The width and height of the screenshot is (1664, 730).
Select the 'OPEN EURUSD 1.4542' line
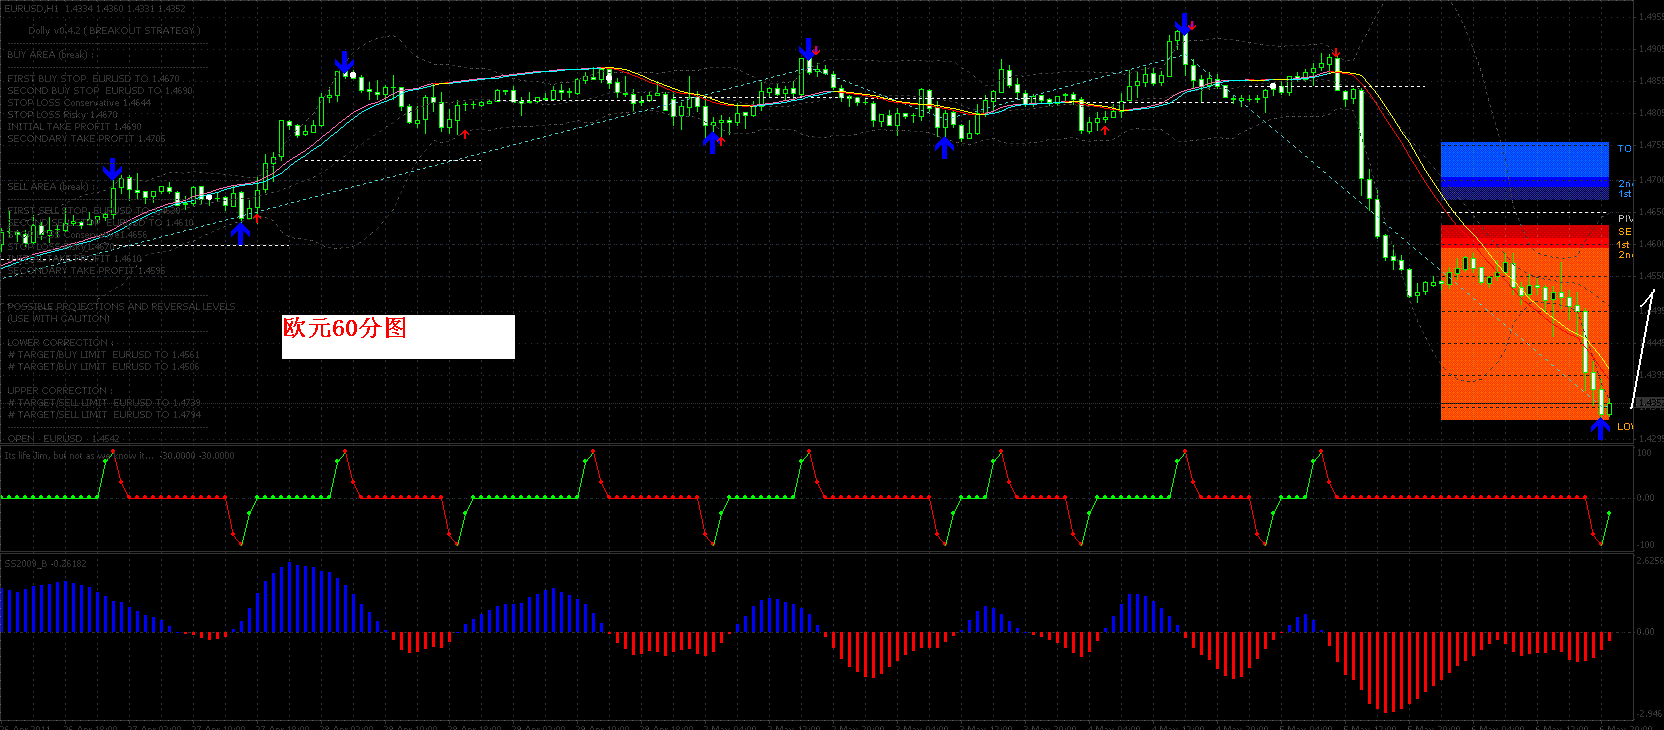click(63, 439)
